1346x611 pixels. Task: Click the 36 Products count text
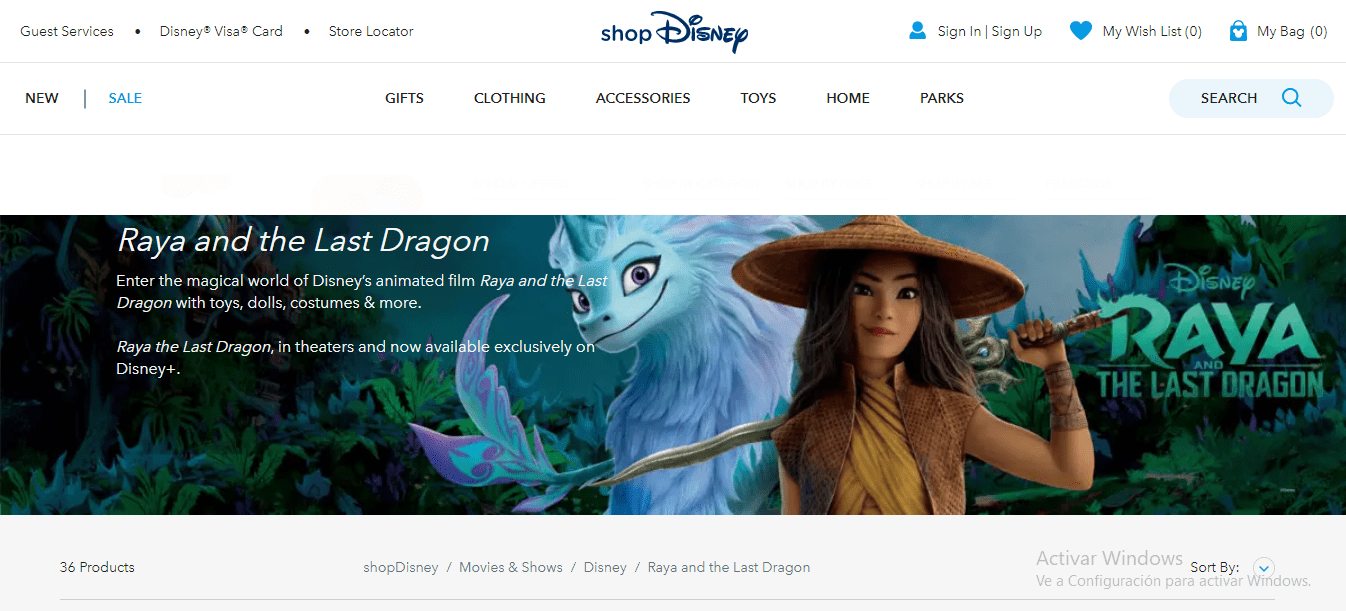[x=97, y=567]
